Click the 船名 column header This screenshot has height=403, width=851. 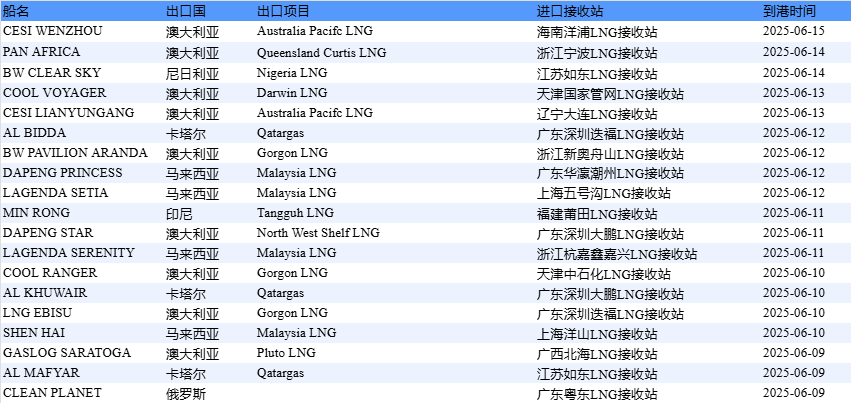click(x=17, y=11)
